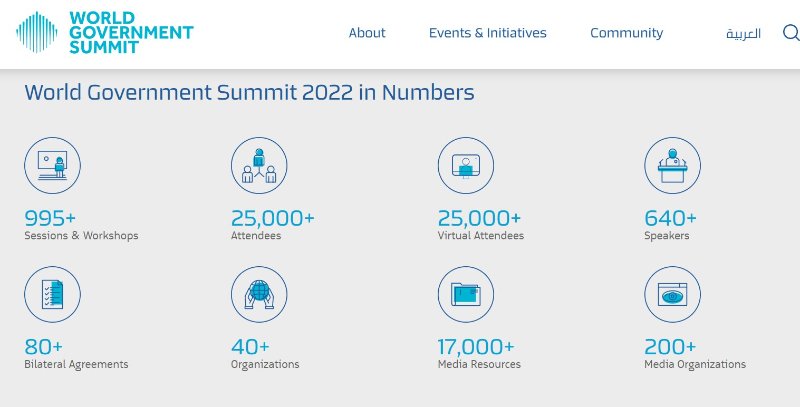Open the Events & Initiatives menu

tap(487, 33)
